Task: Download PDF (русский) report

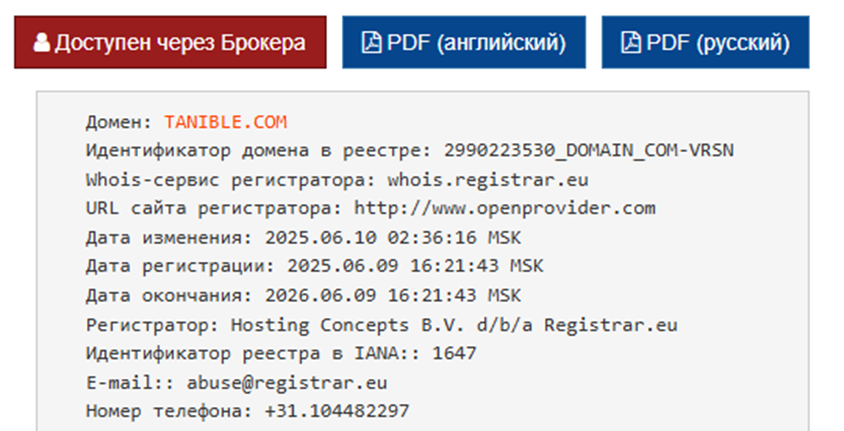Action: pyautogui.click(x=705, y=43)
